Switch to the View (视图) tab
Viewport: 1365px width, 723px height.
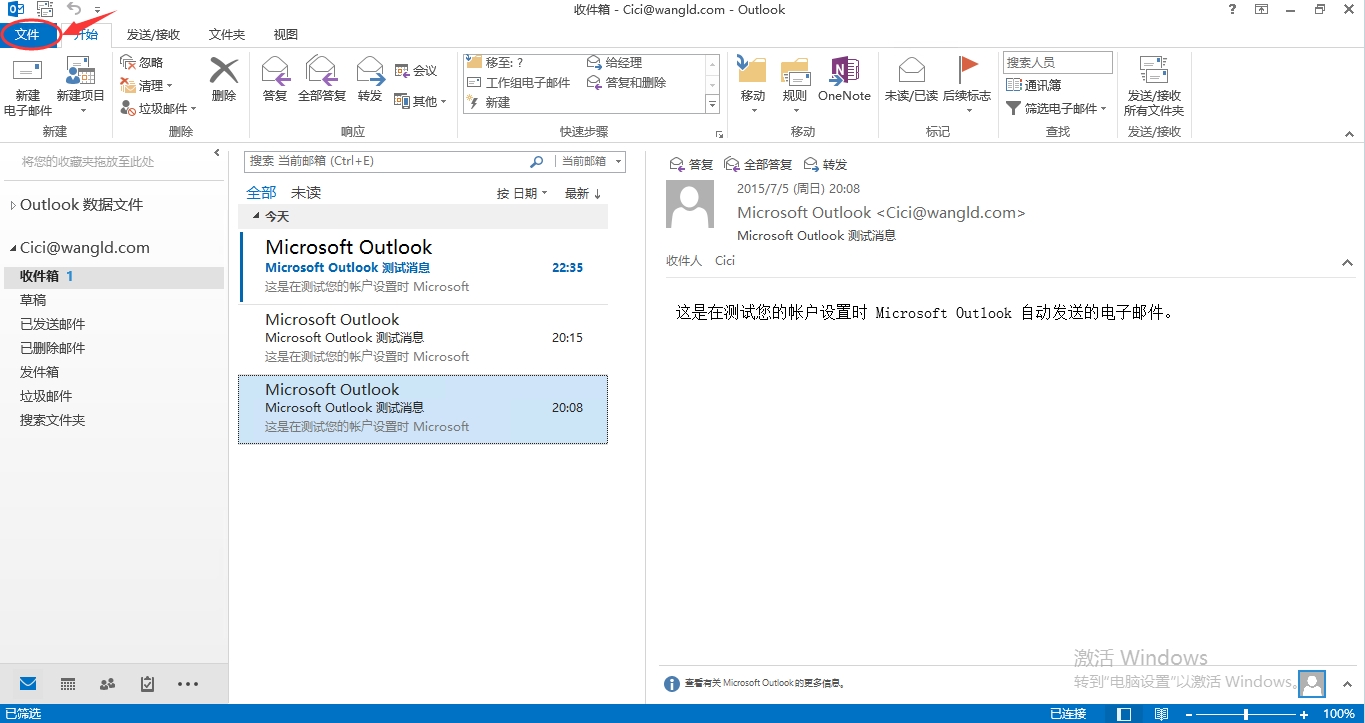(x=286, y=34)
